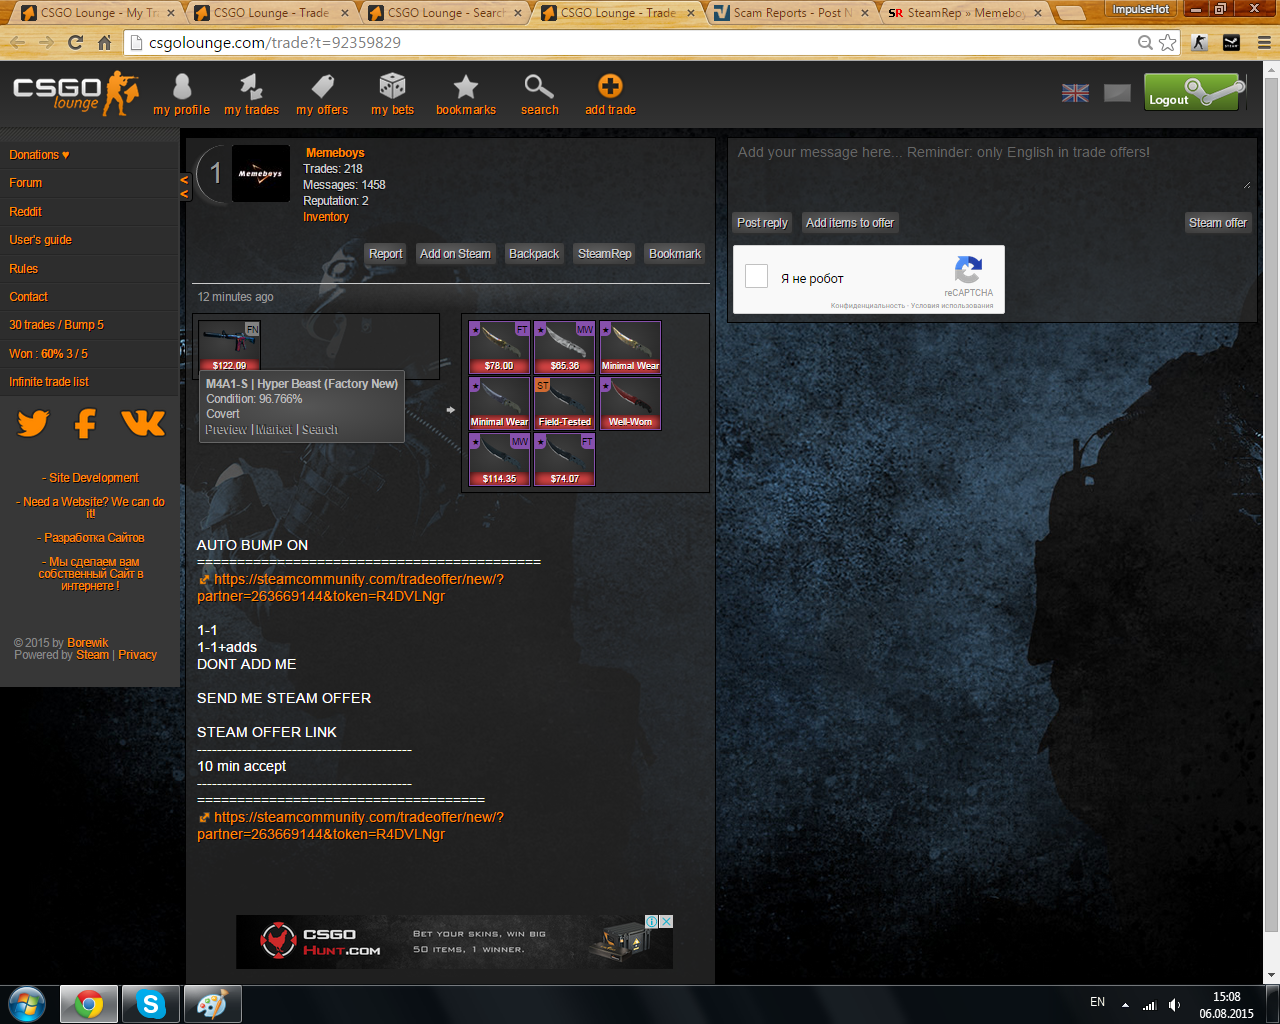Select the English flag language icon
Viewport: 1280px width, 1024px height.
[x=1075, y=93]
